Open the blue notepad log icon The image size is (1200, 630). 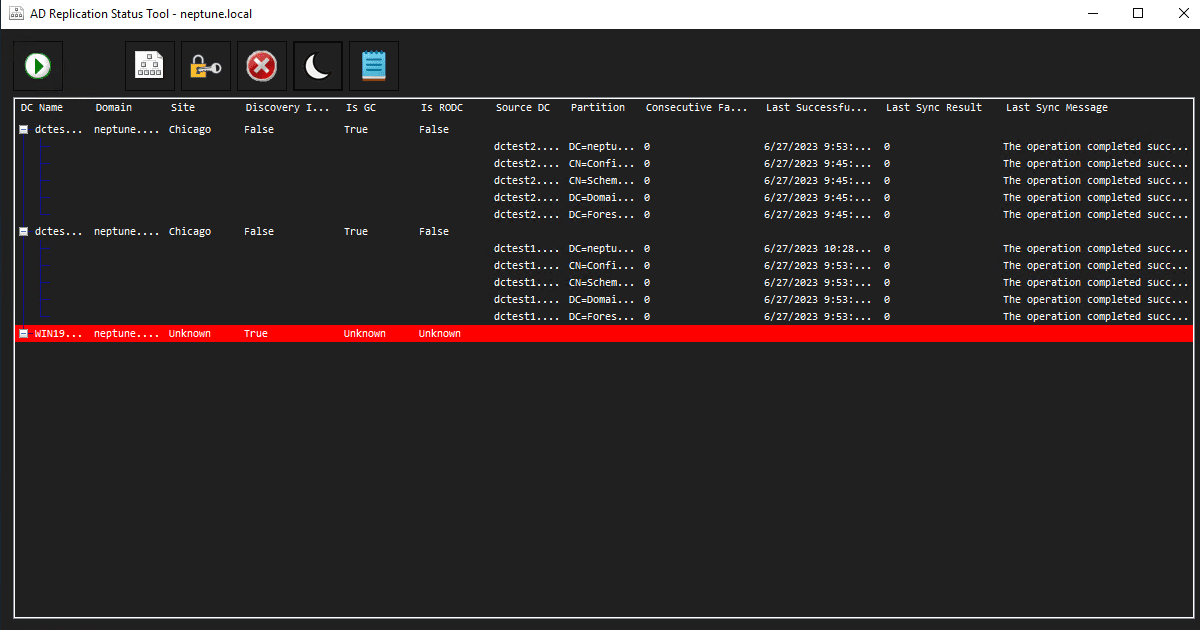[374, 66]
